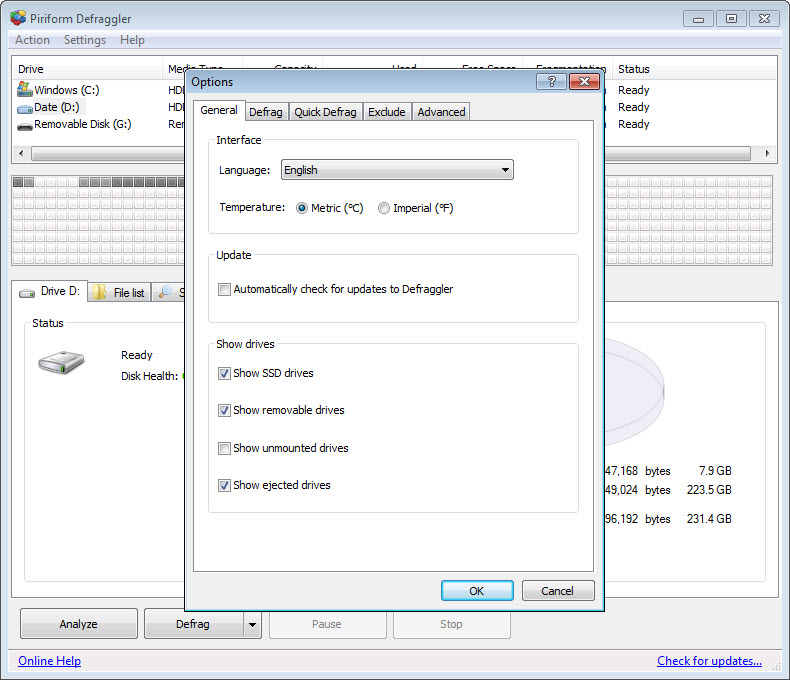Select the General tab
This screenshot has width=790, height=680.
tap(219, 110)
